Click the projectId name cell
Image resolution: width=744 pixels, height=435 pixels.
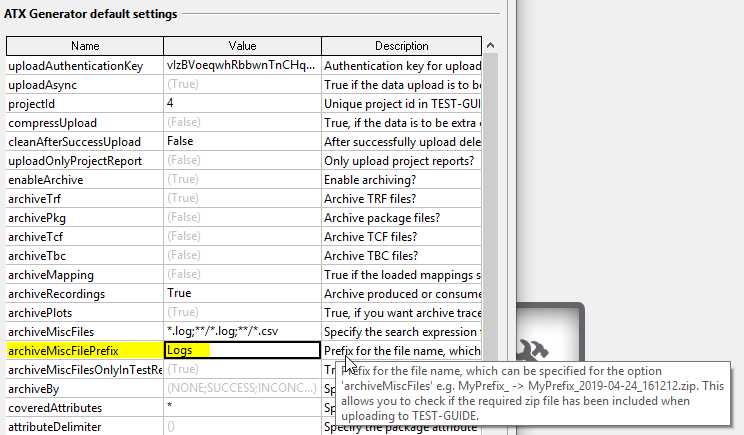pos(85,103)
